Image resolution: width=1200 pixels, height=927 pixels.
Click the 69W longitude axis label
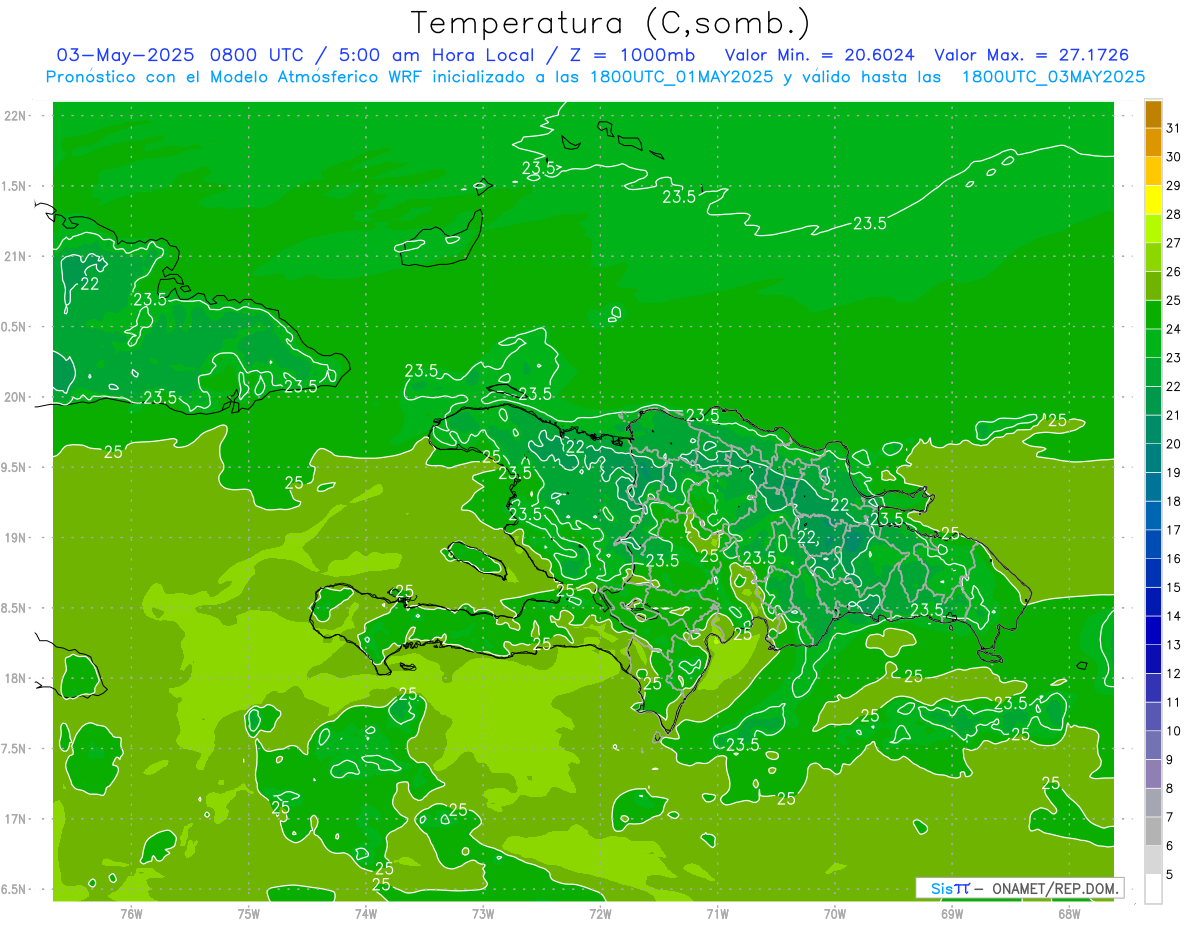click(952, 913)
